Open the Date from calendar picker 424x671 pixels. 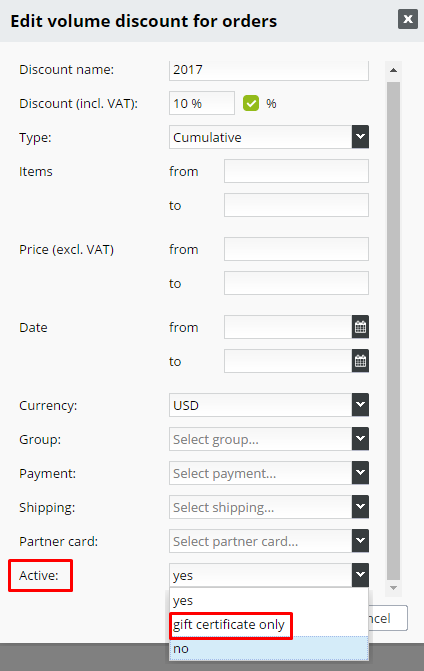360,327
